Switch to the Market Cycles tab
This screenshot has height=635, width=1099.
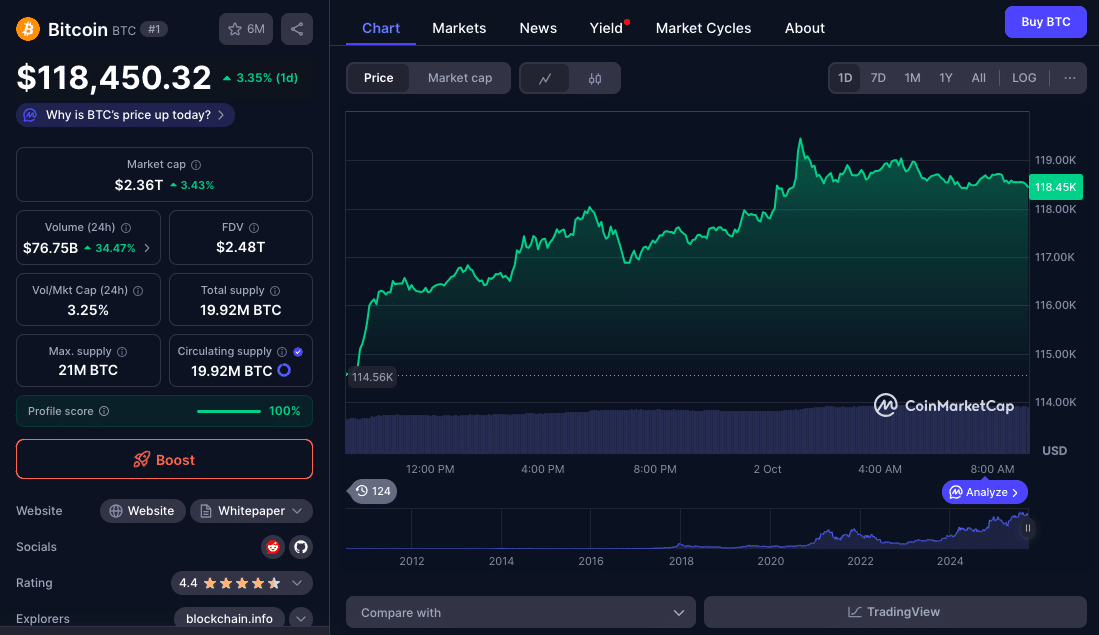(x=703, y=28)
